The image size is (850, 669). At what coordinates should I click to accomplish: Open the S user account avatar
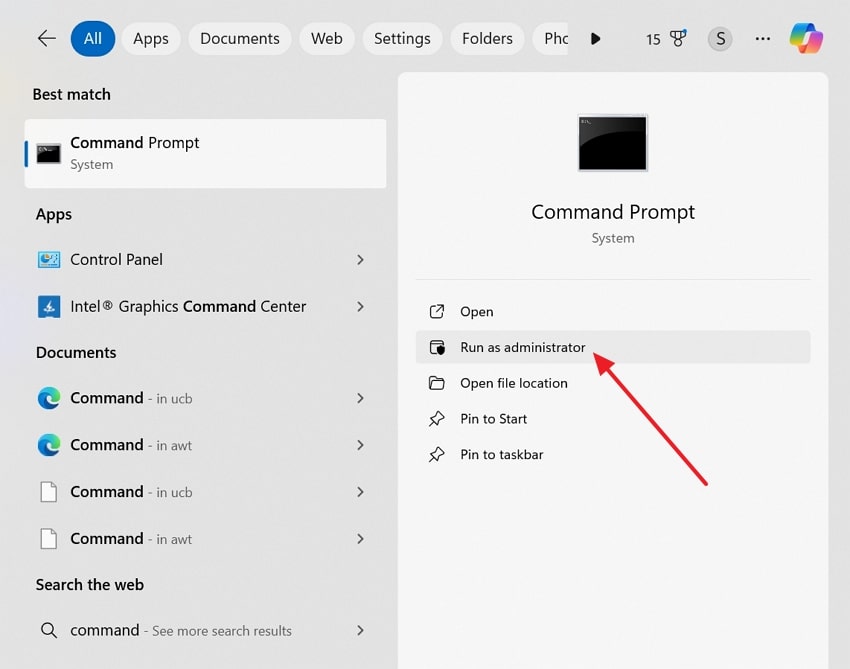point(720,38)
